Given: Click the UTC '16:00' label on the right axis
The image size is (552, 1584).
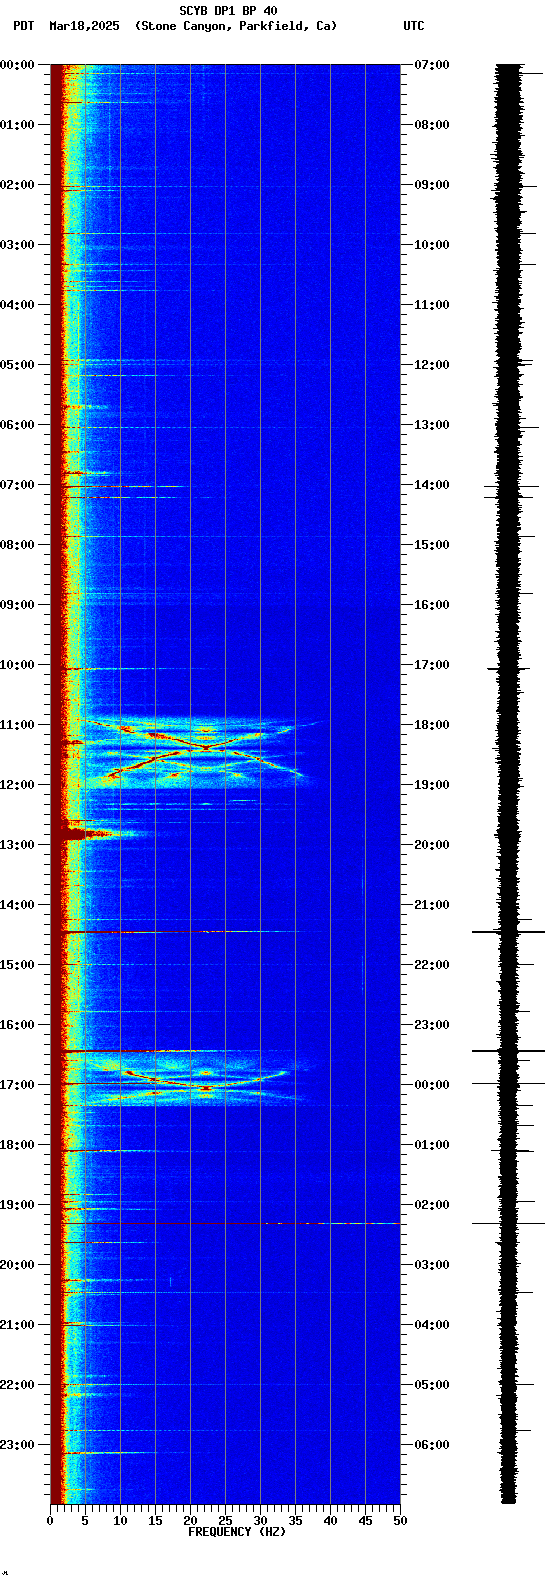Looking at the screenshot, I should [431, 605].
